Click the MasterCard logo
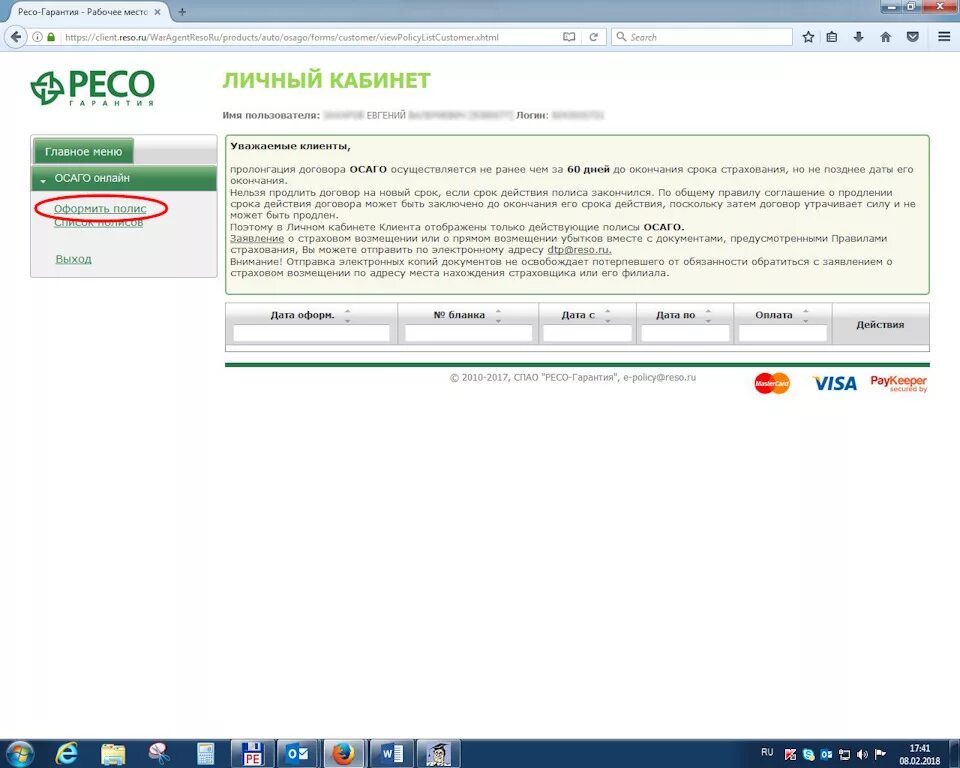The width and height of the screenshot is (960, 768). [x=772, y=383]
